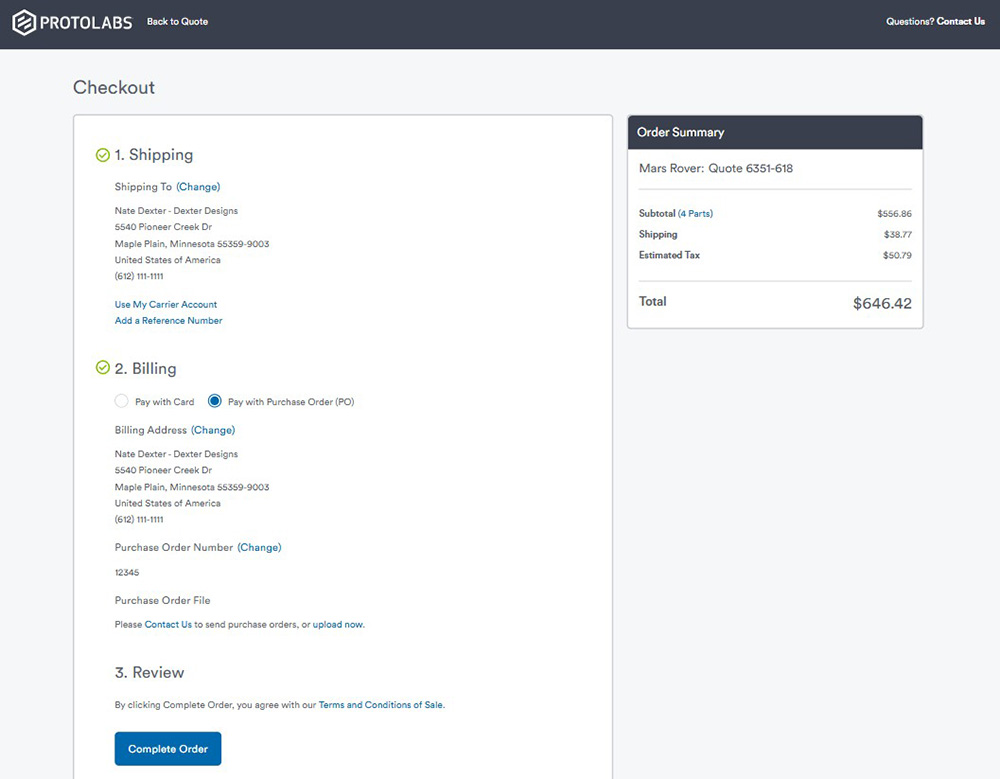Select Pay with Purchase Order option
1000x779 pixels.
tap(215, 402)
